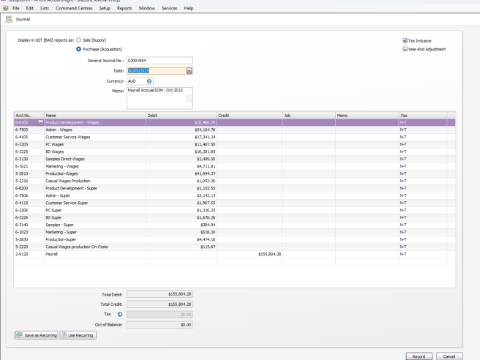
Task: Open the Setup menu
Action: click(x=105, y=8)
